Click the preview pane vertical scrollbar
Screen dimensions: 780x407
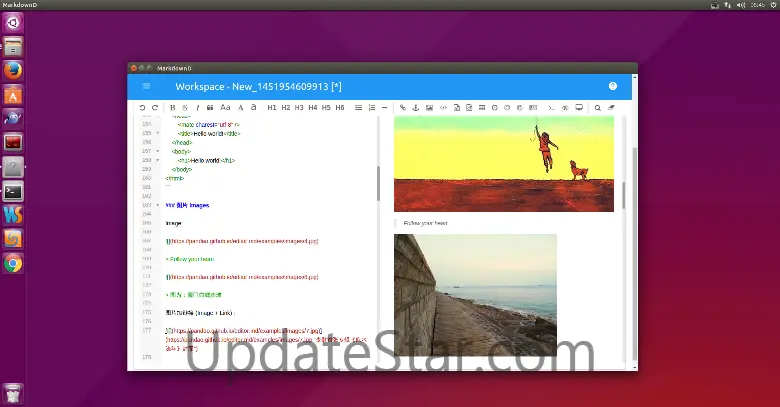coord(623,196)
